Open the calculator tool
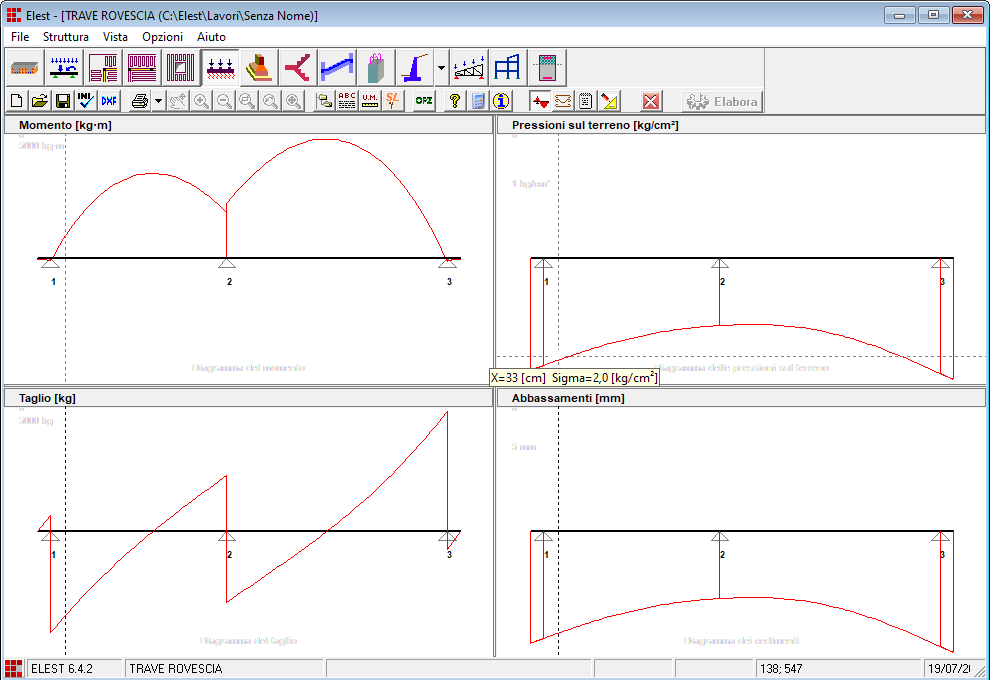990x680 pixels. 478,101
